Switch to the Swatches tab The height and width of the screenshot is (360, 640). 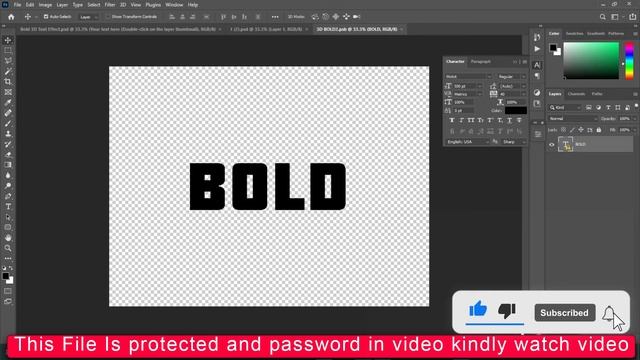click(574, 33)
